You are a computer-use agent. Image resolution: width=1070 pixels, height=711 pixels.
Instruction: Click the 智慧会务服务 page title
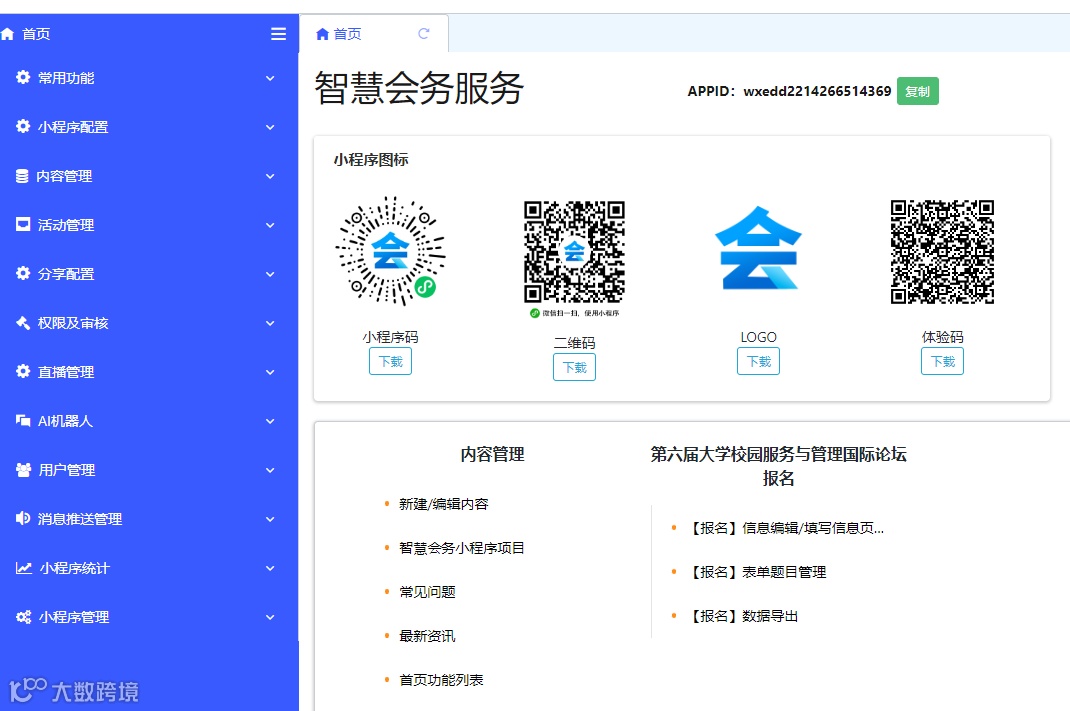coord(419,88)
